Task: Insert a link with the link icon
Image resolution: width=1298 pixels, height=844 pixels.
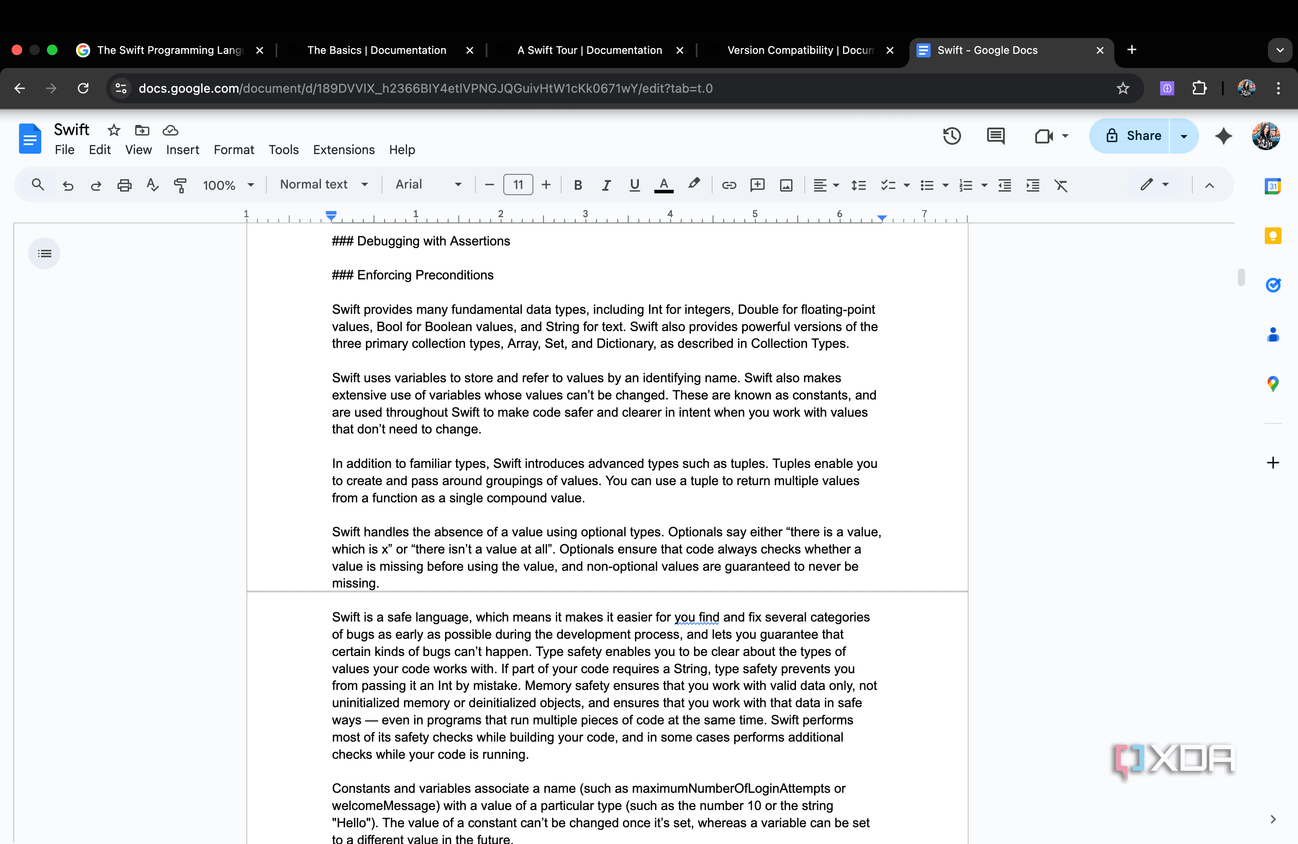Action: point(729,185)
